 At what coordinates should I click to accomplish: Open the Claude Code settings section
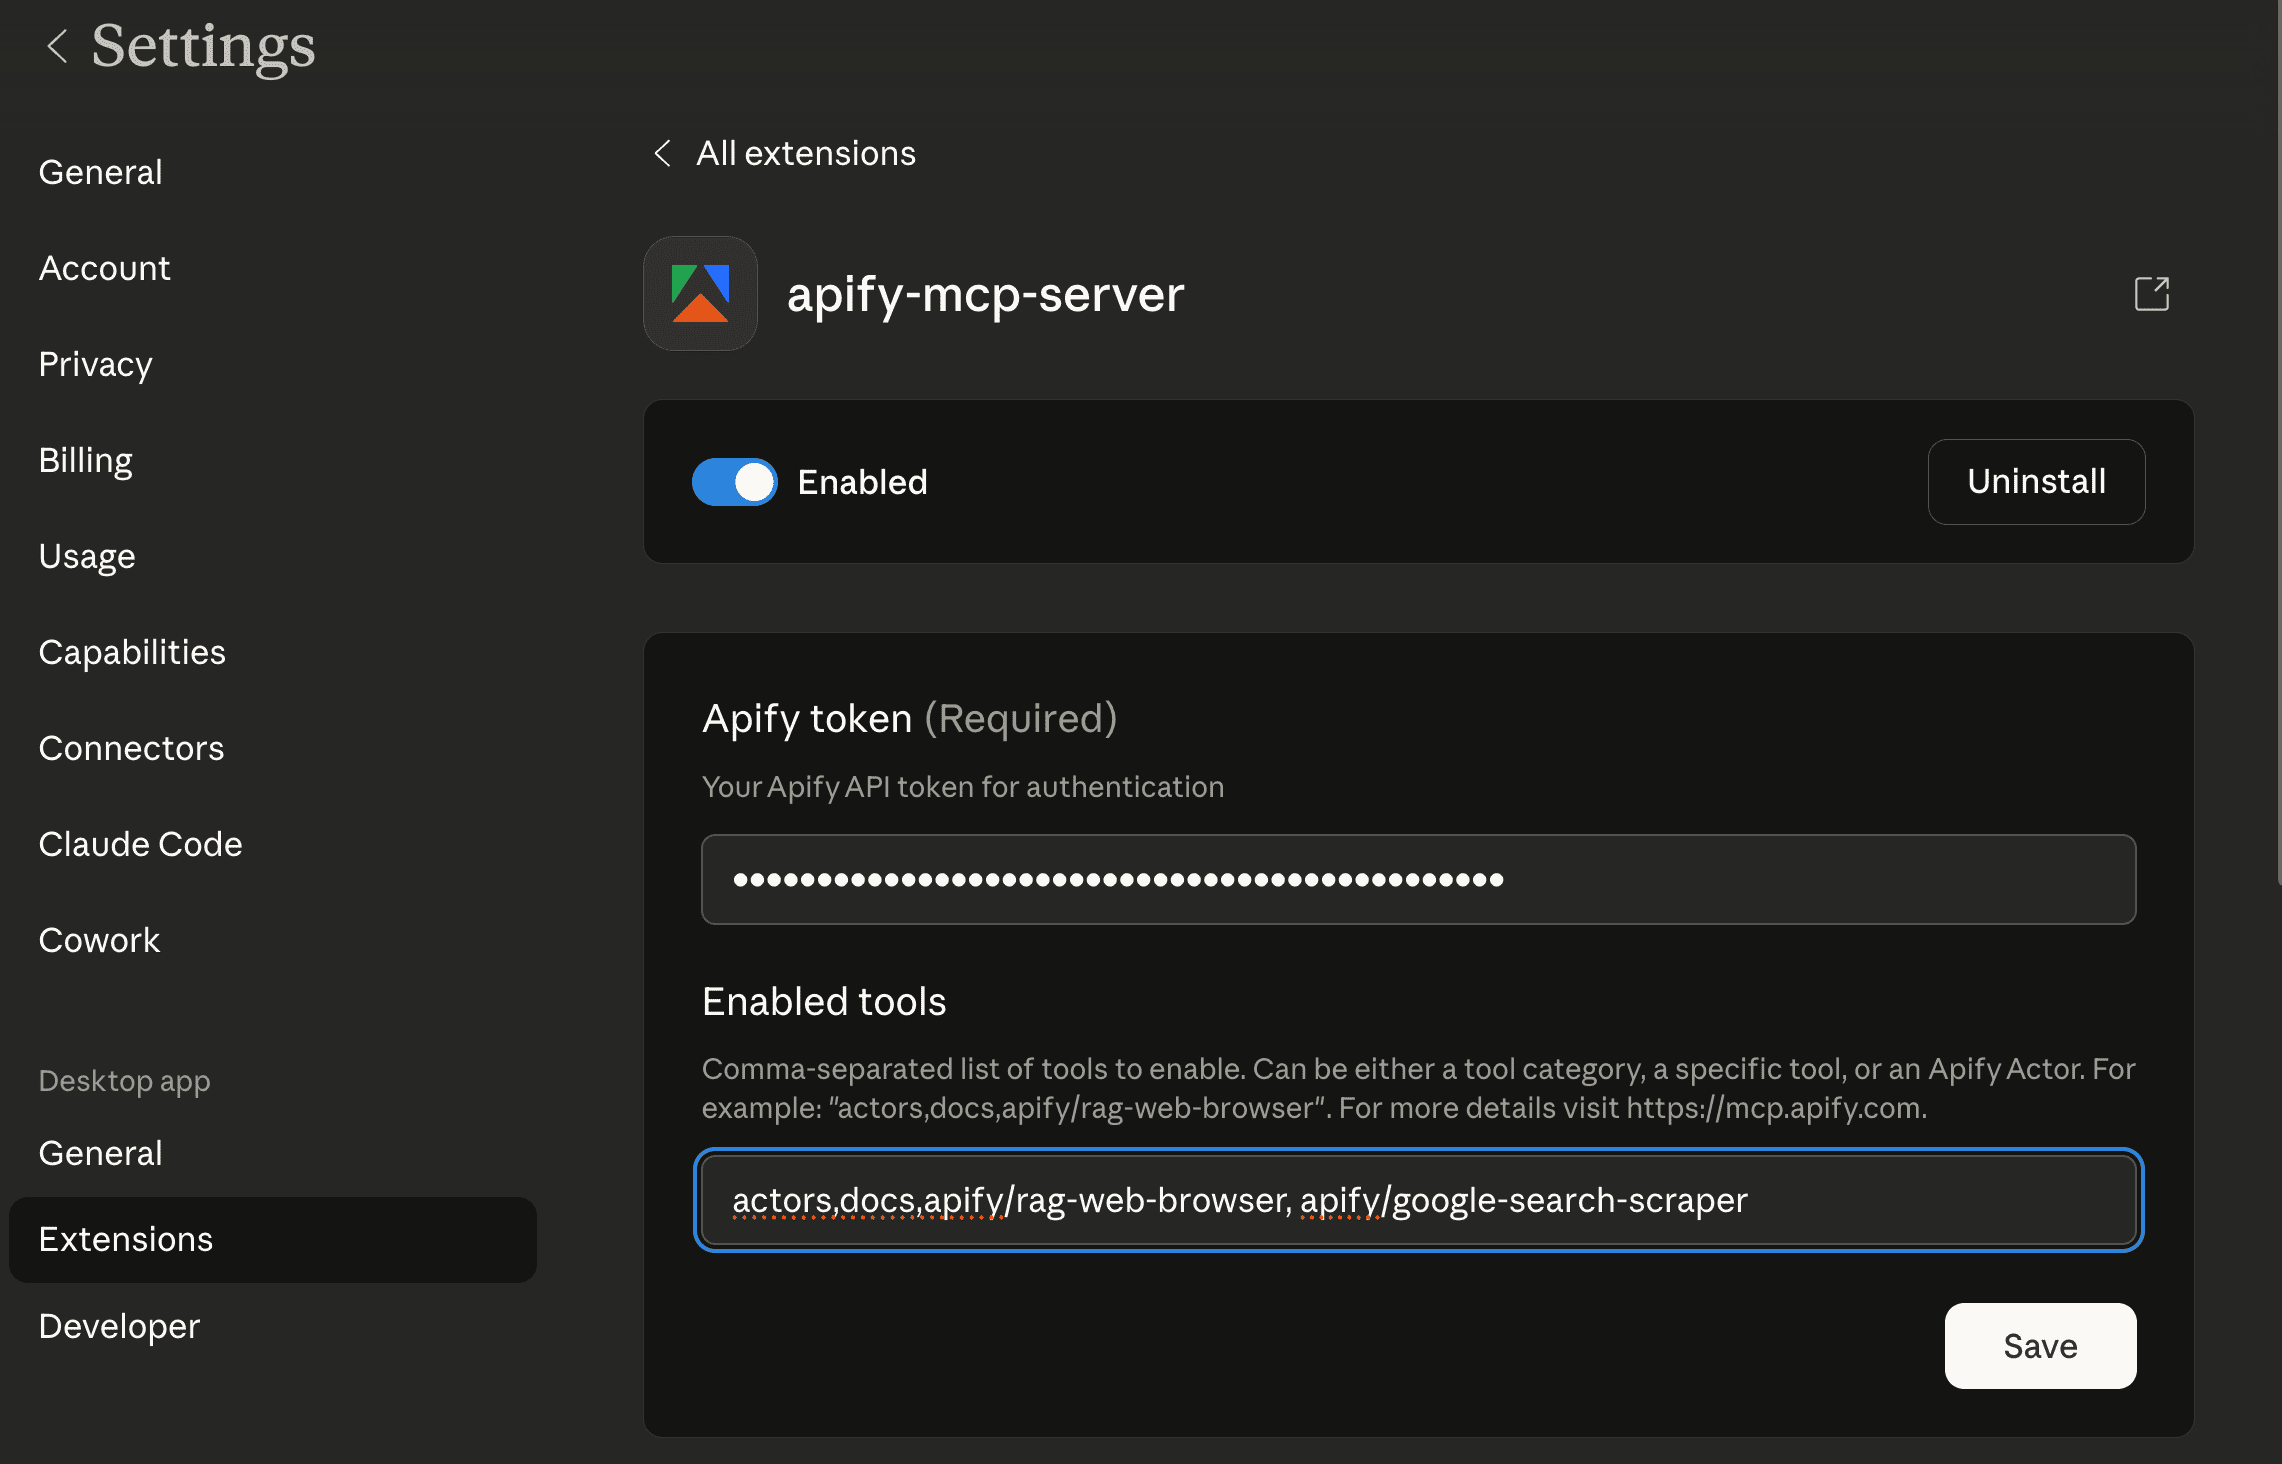(x=141, y=844)
